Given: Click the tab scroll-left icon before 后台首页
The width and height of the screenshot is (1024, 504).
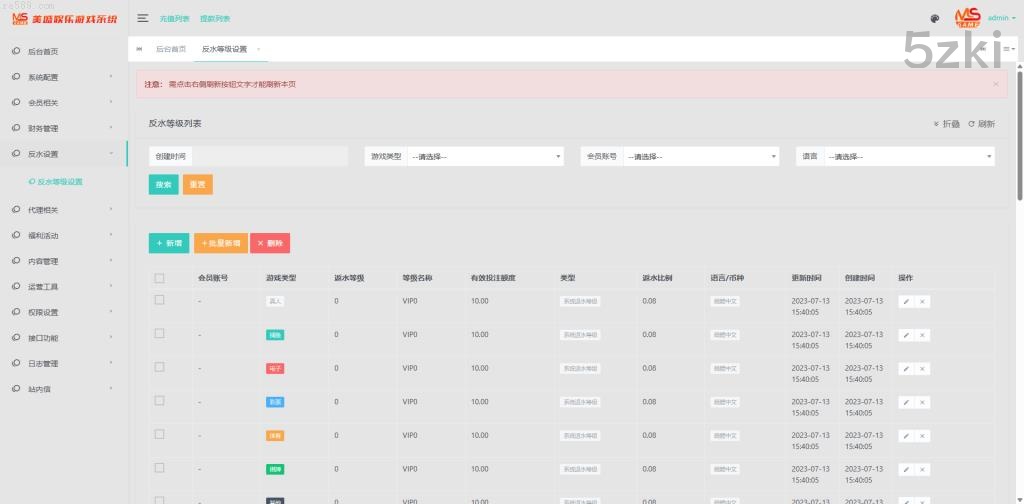Looking at the screenshot, I should coord(139,48).
